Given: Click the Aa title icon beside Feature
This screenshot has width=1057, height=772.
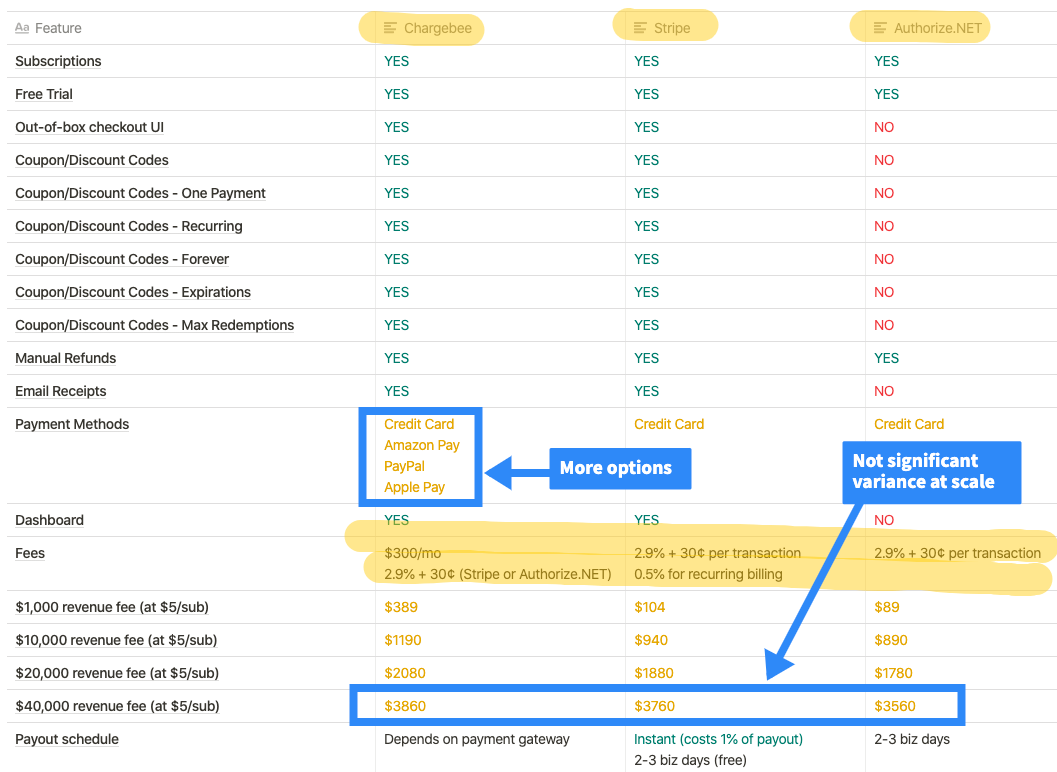Looking at the screenshot, I should coord(22,28).
